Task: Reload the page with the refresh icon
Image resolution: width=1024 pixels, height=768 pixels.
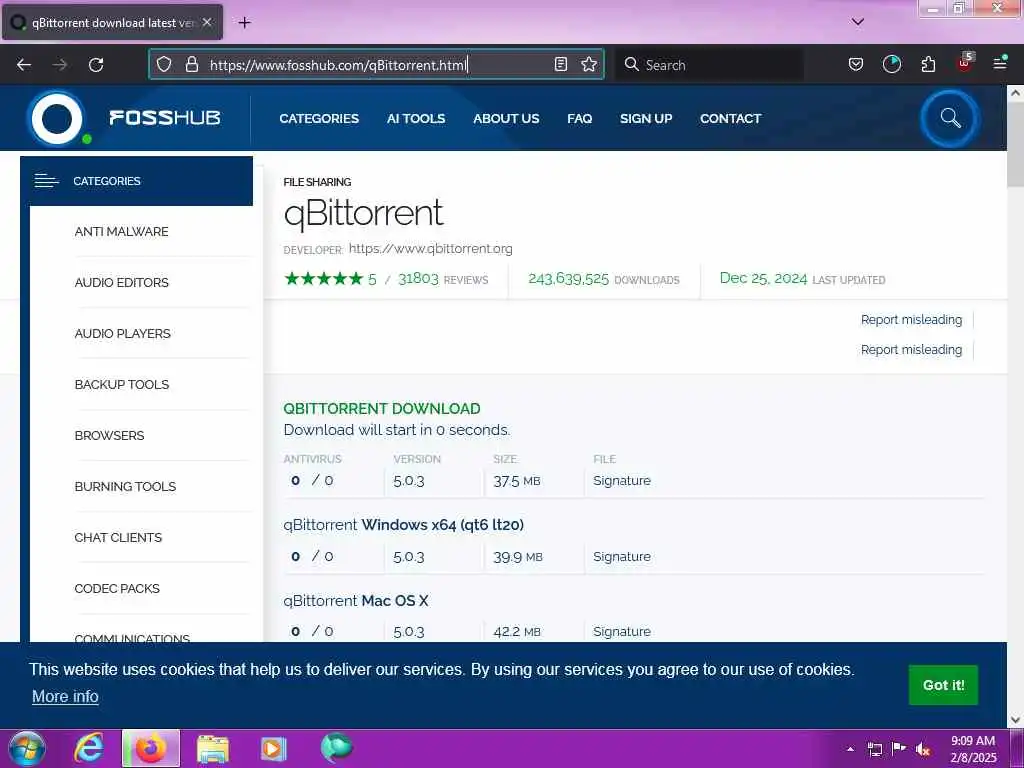Action: click(96, 65)
